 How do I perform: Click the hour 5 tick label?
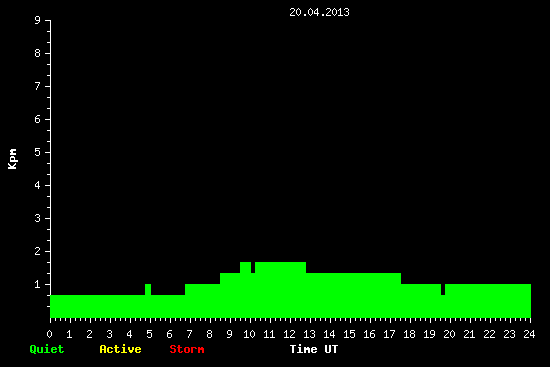(x=149, y=334)
